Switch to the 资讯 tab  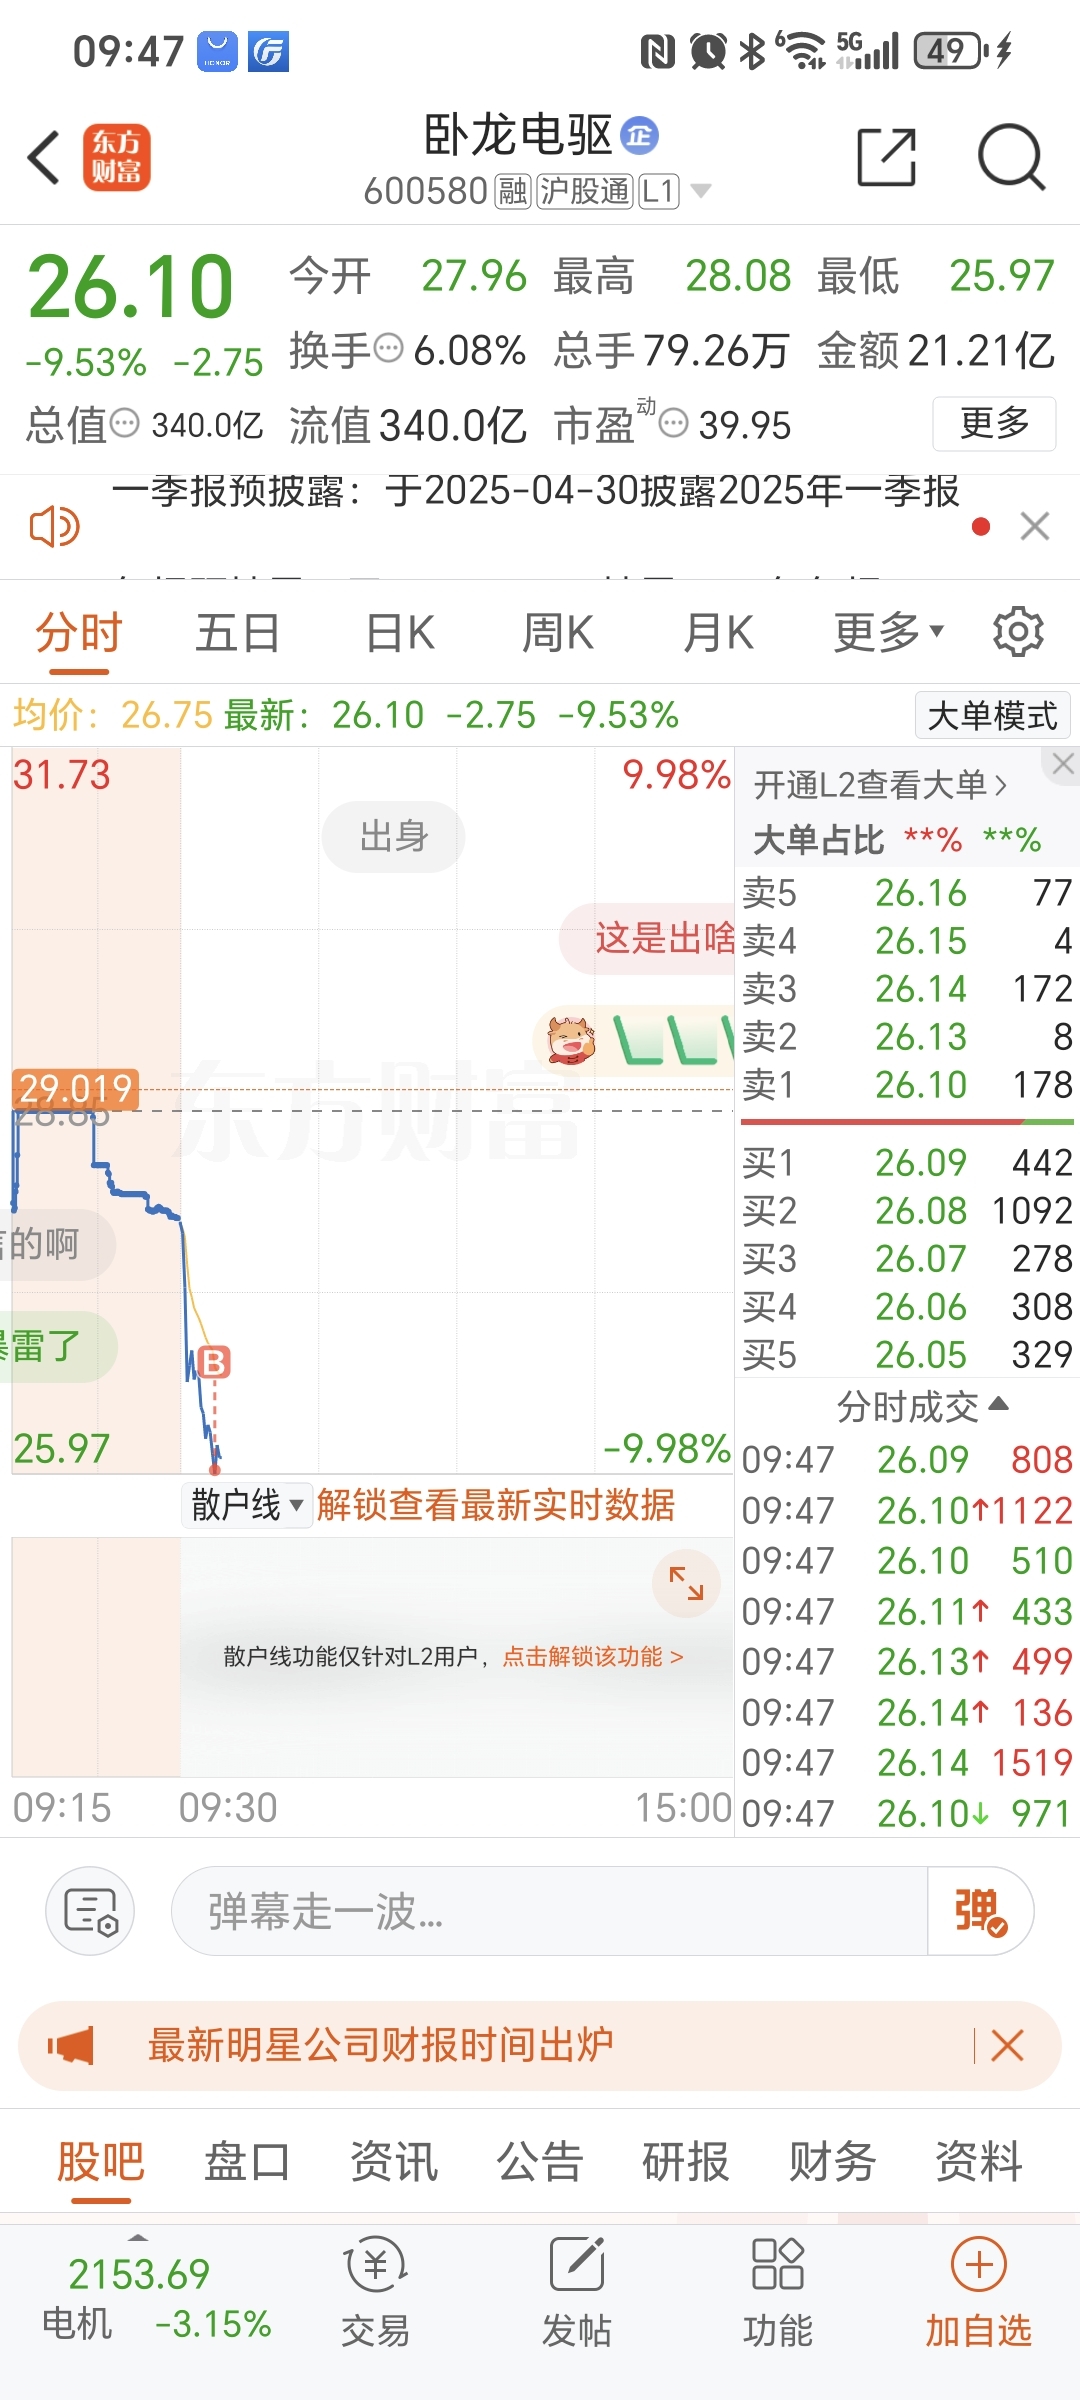[394, 2161]
